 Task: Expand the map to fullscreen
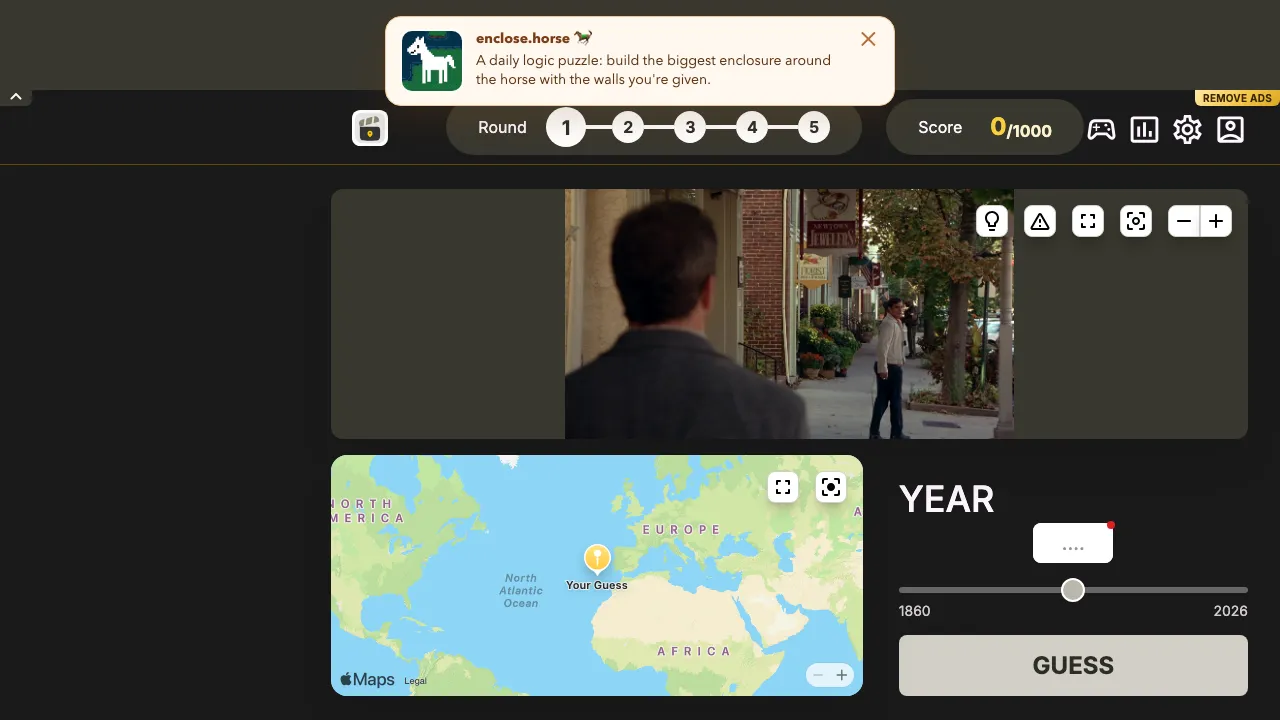pos(783,487)
